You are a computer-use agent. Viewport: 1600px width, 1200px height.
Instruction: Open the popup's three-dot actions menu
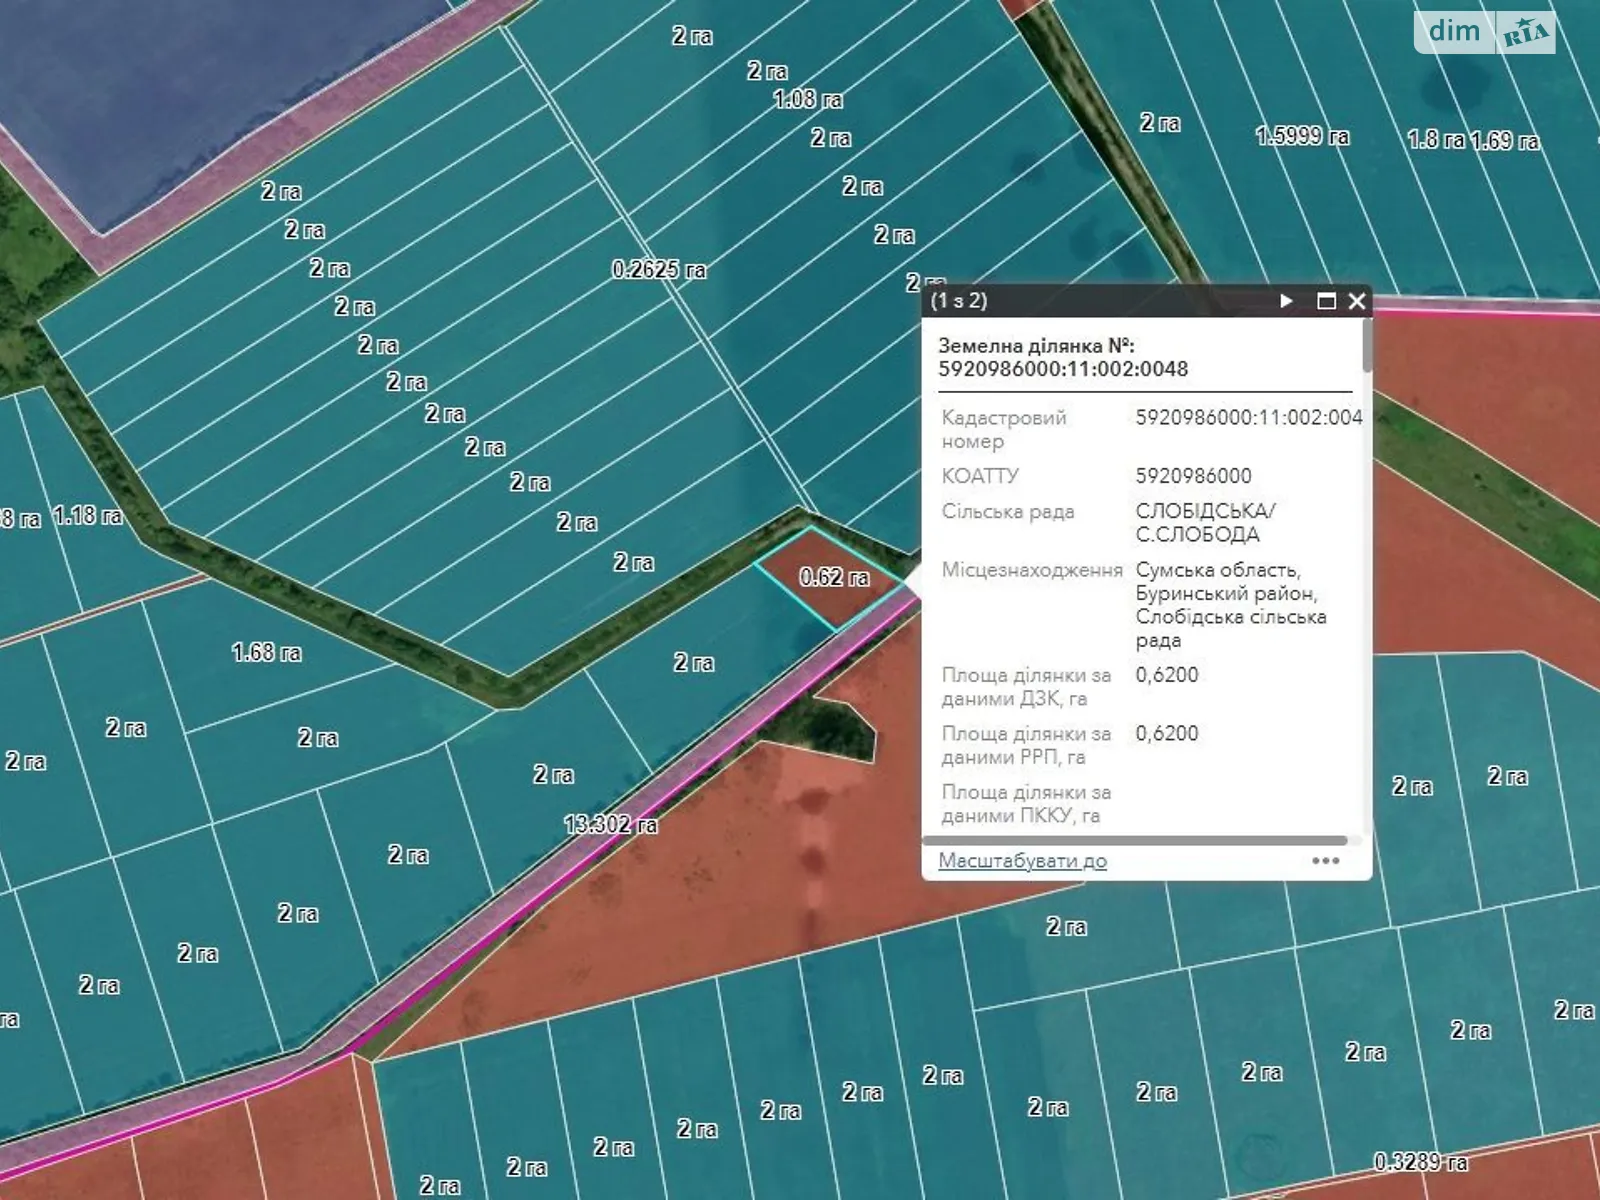point(1325,861)
